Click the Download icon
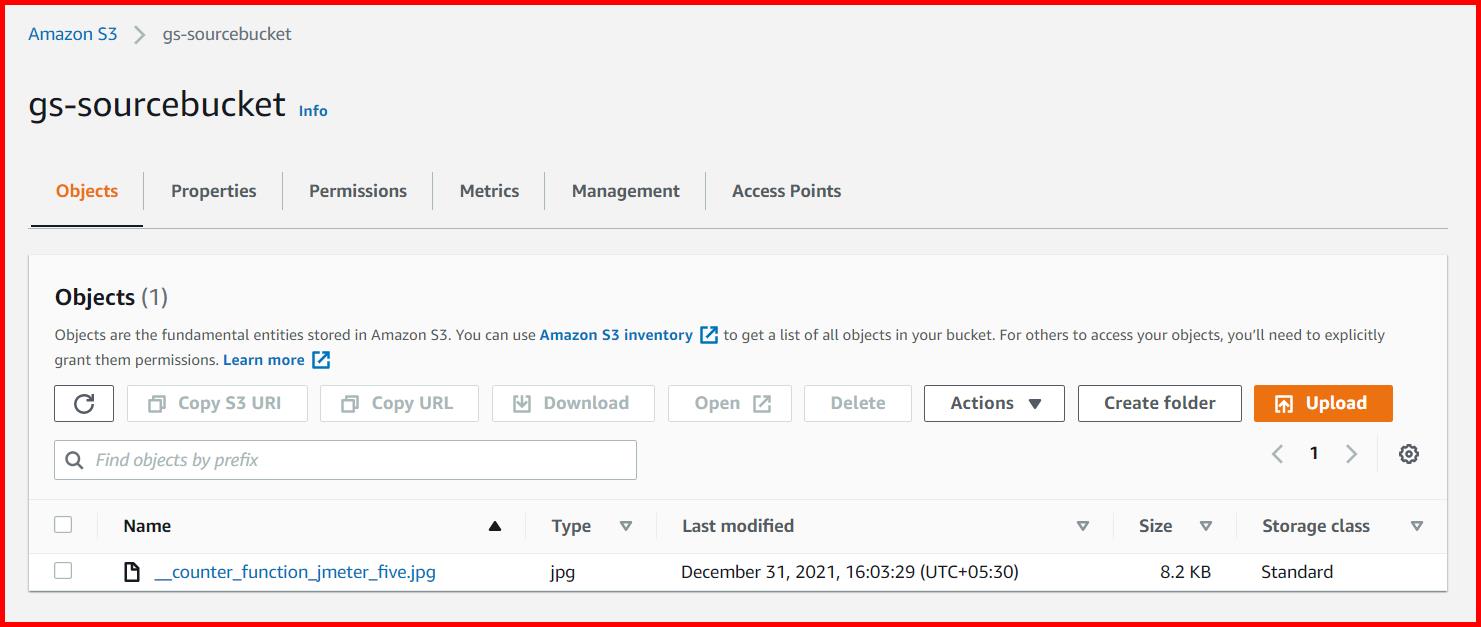The height and width of the screenshot is (627, 1481). pyautogui.click(x=521, y=403)
